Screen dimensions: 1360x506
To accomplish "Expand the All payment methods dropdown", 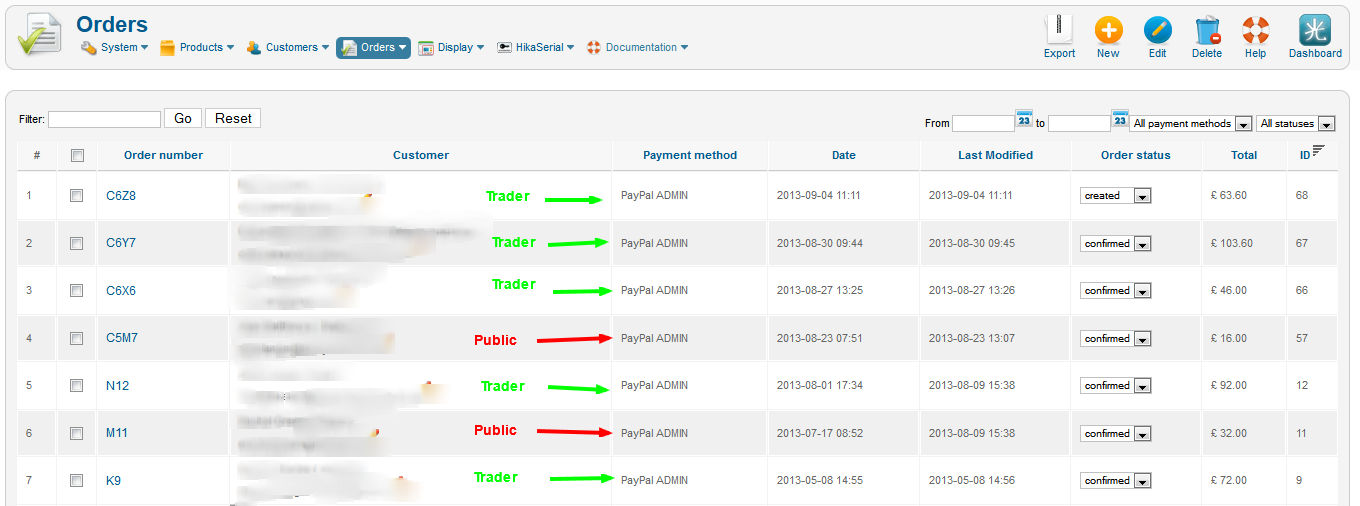I will 1191,123.
